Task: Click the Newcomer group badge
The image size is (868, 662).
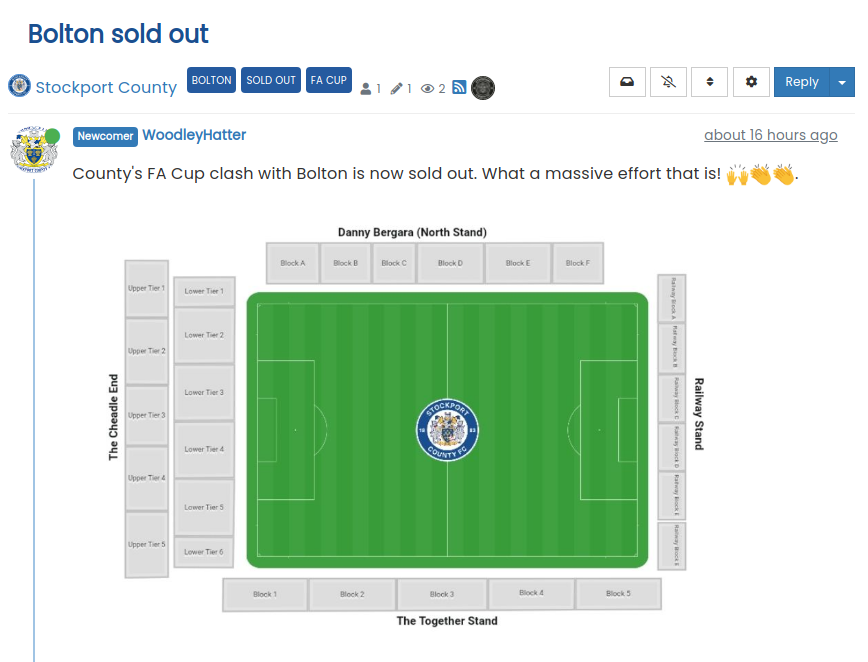Action: (x=105, y=136)
